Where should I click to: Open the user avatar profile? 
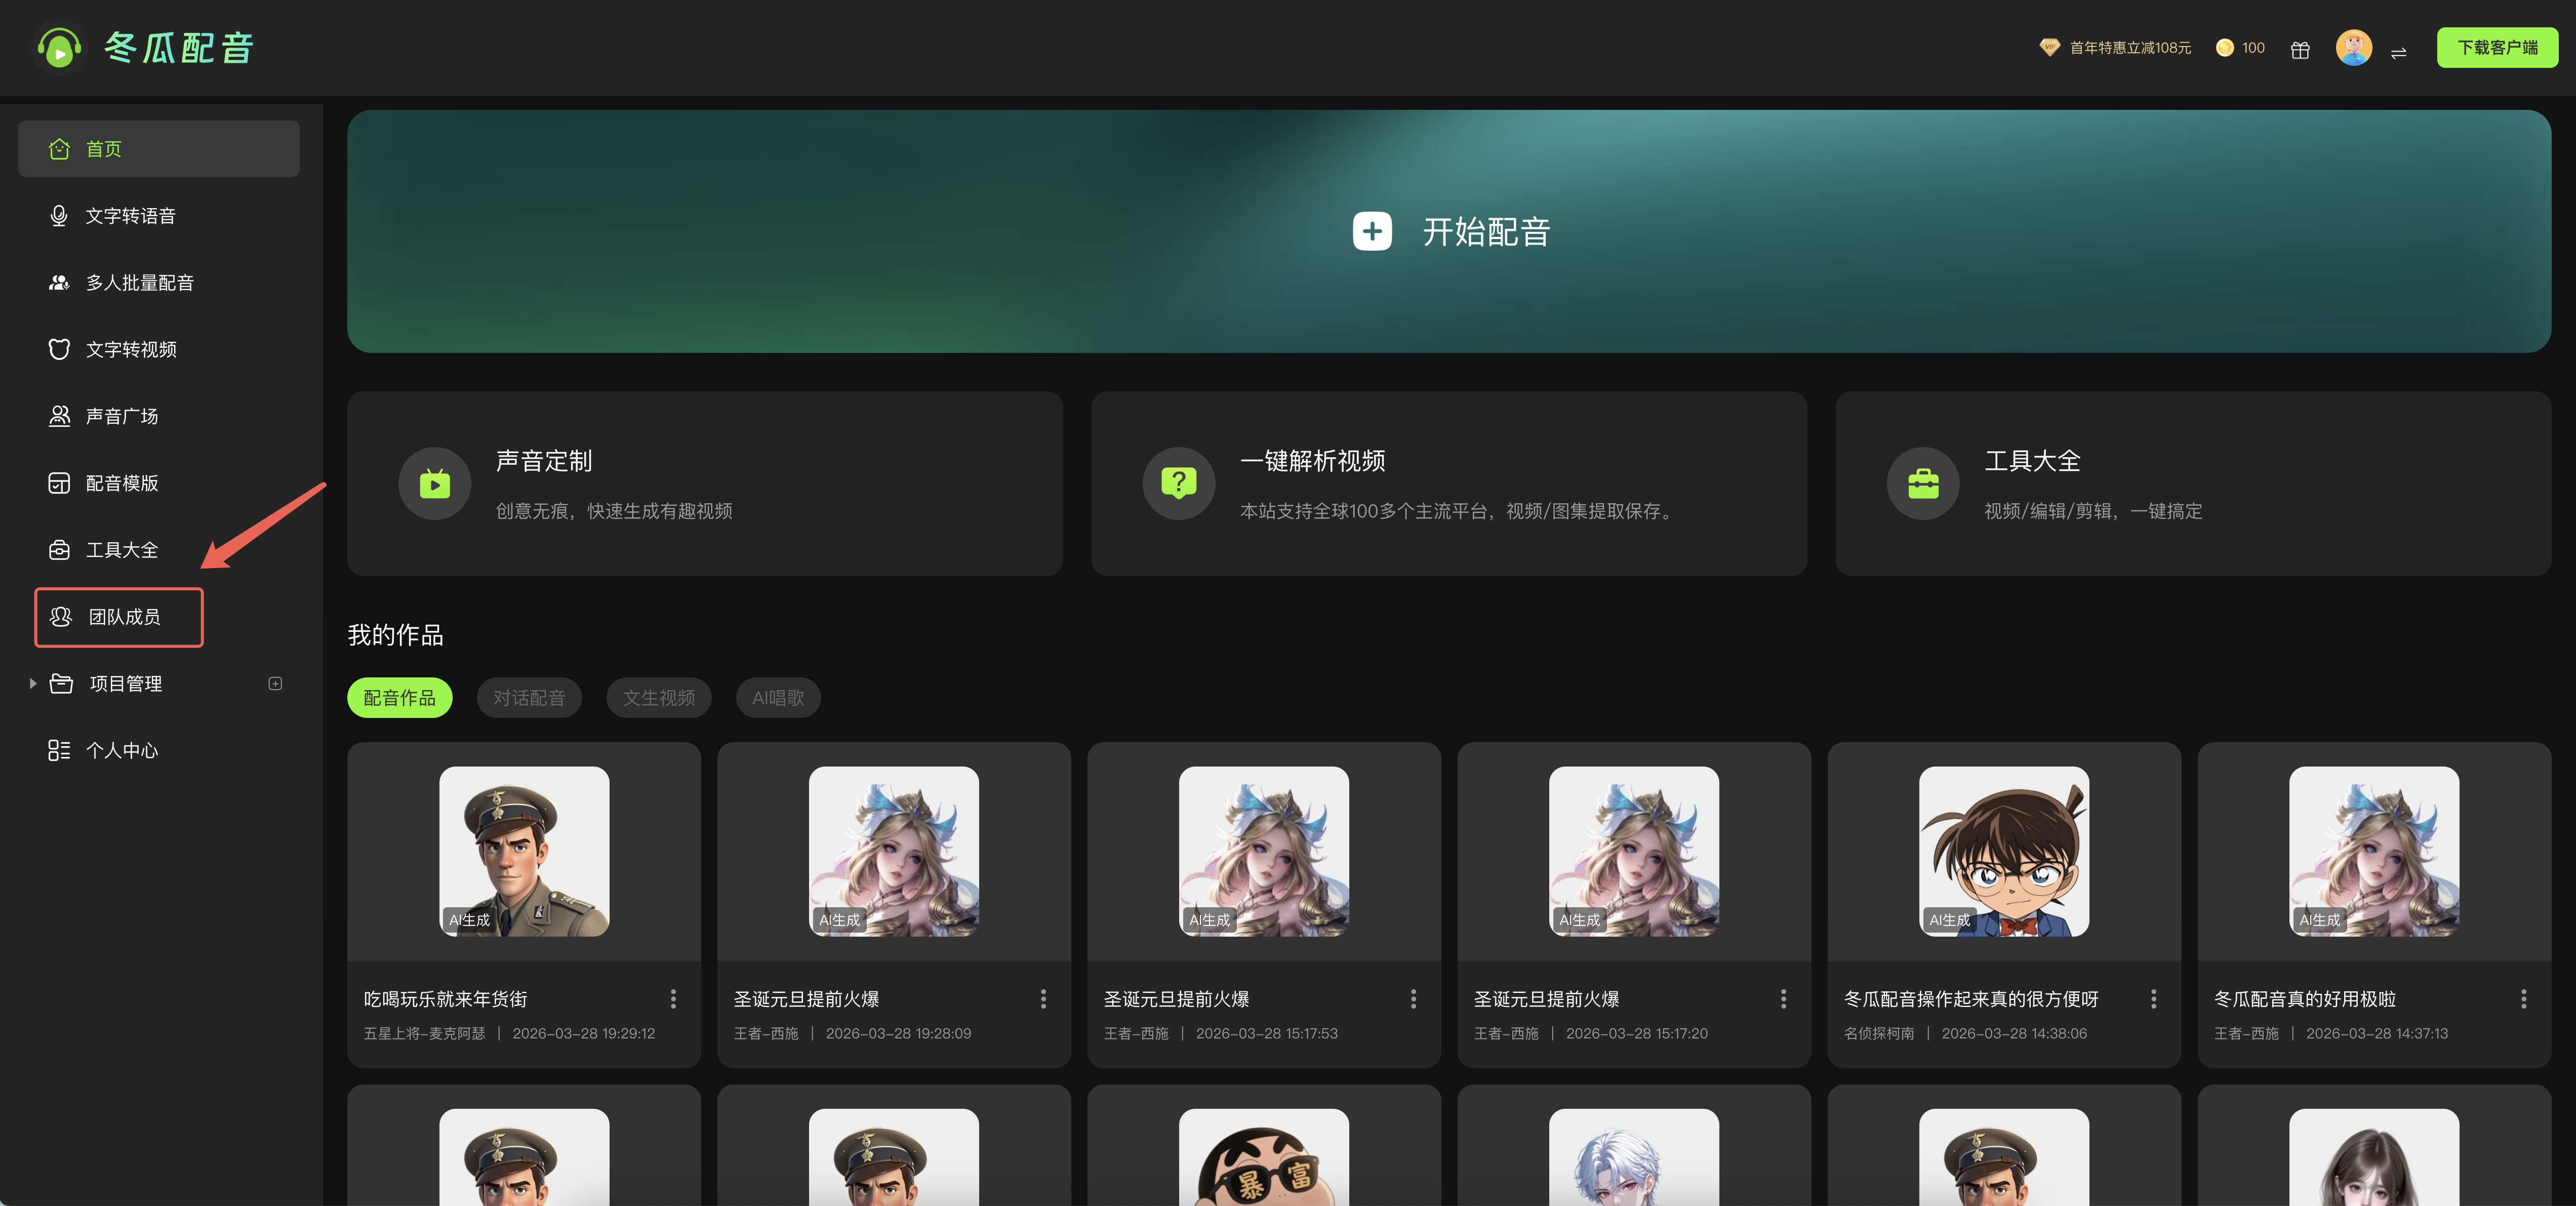[x=2353, y=47]
